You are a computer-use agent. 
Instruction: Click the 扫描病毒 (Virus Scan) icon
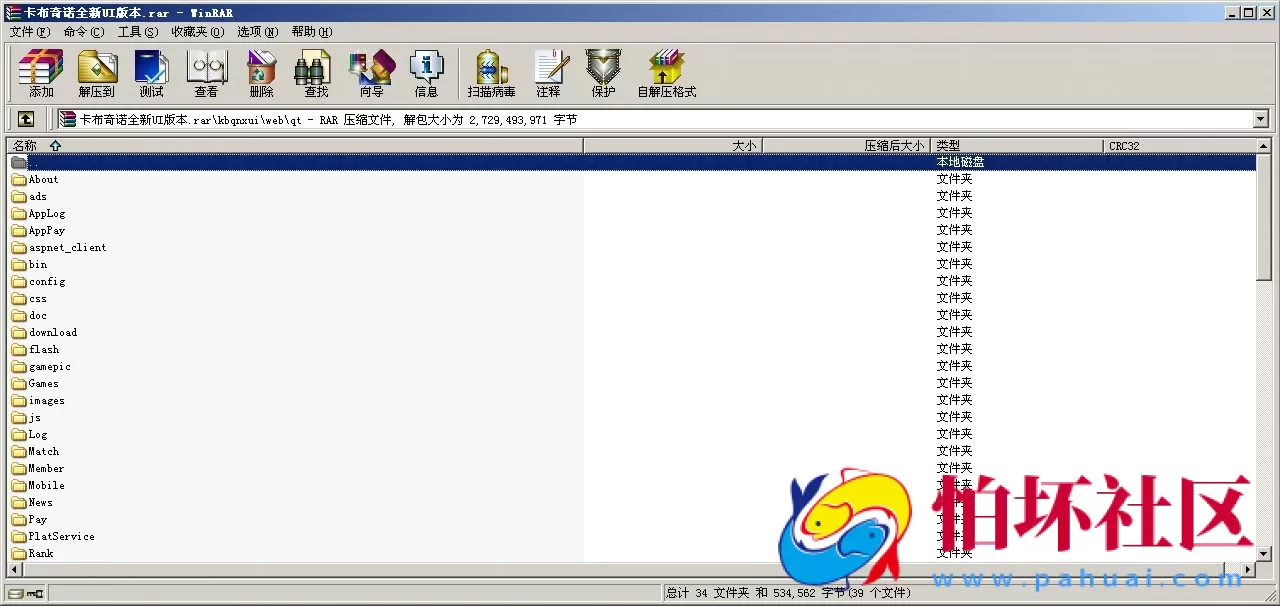coord(491,74)
